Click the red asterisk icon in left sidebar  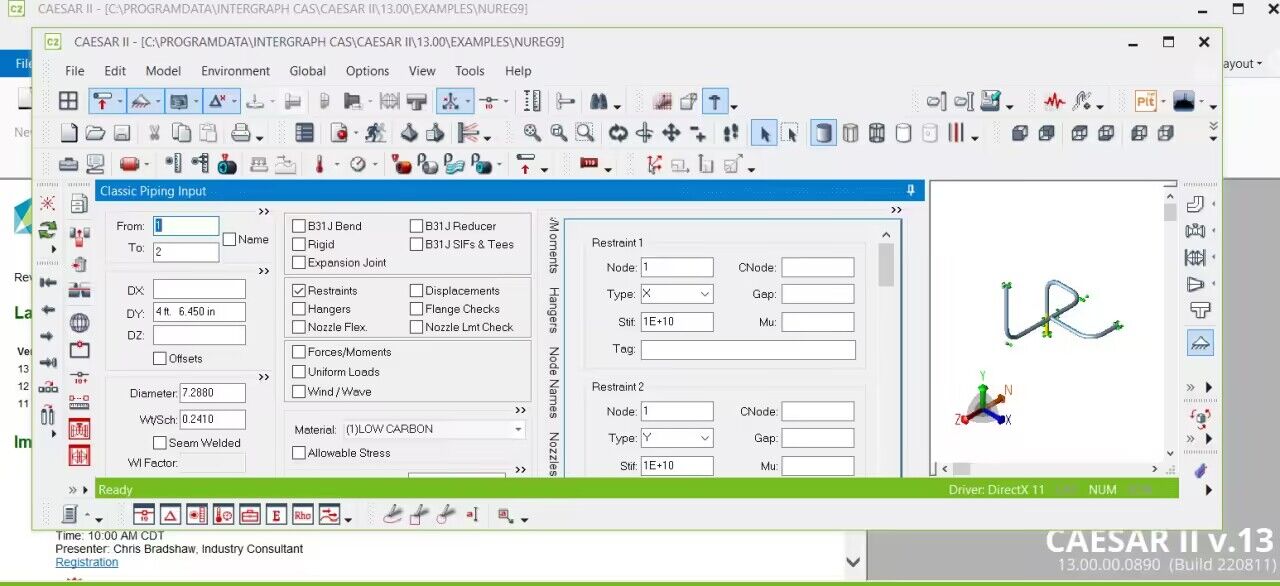point(47,203)
